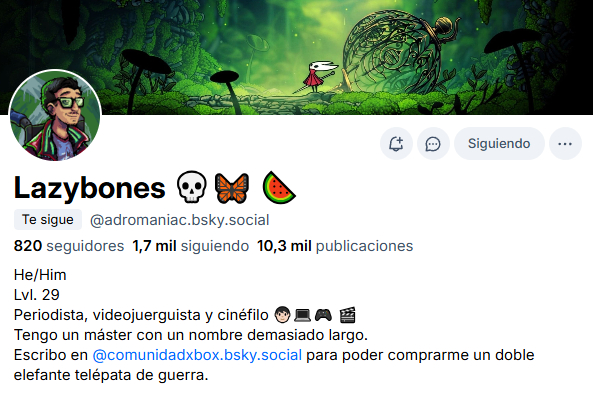
Task: Click the notification bell subscribe icon
Action: point(396,144)
